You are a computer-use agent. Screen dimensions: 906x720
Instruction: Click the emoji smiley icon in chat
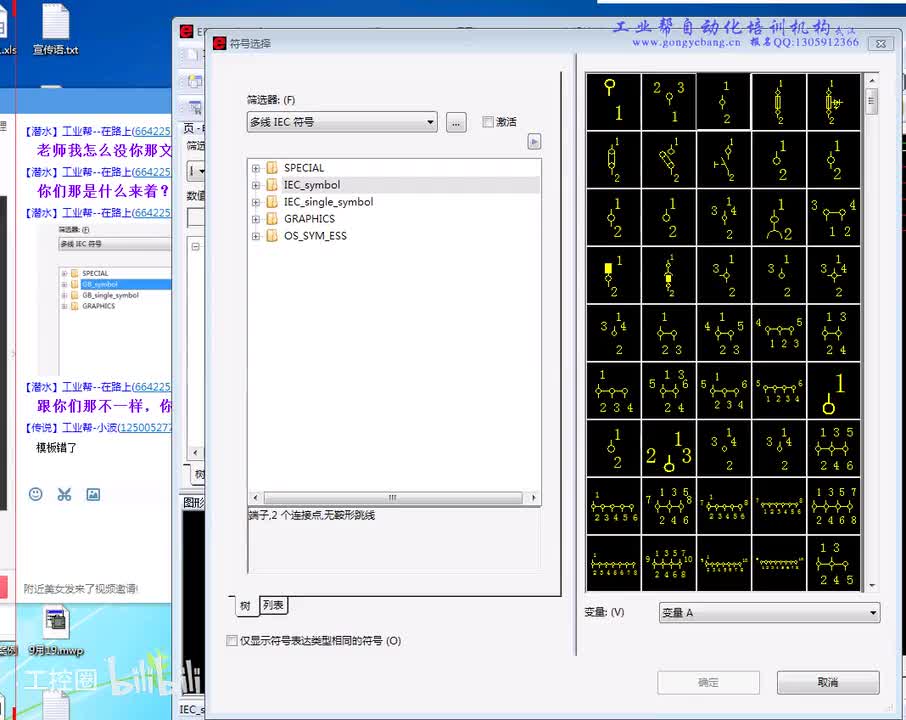[36, 494]
